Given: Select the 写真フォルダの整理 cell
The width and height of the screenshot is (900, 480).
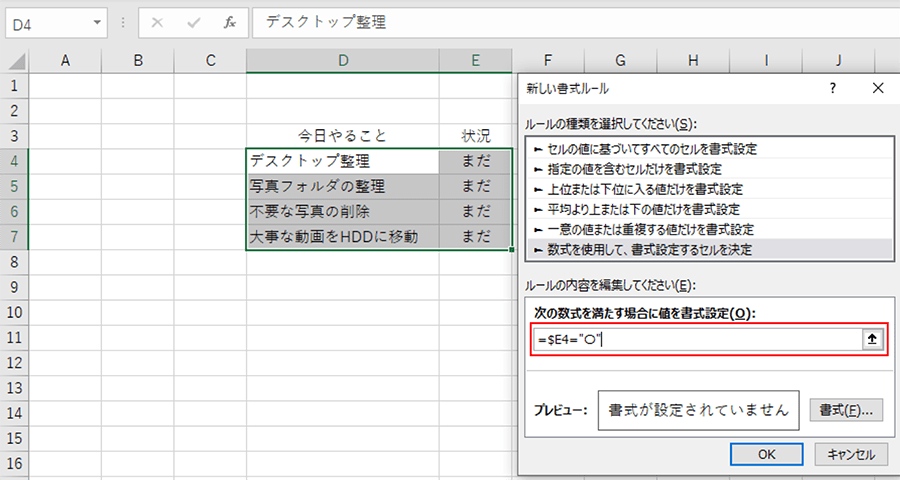Looking at the screenshot, I should 343,187.
